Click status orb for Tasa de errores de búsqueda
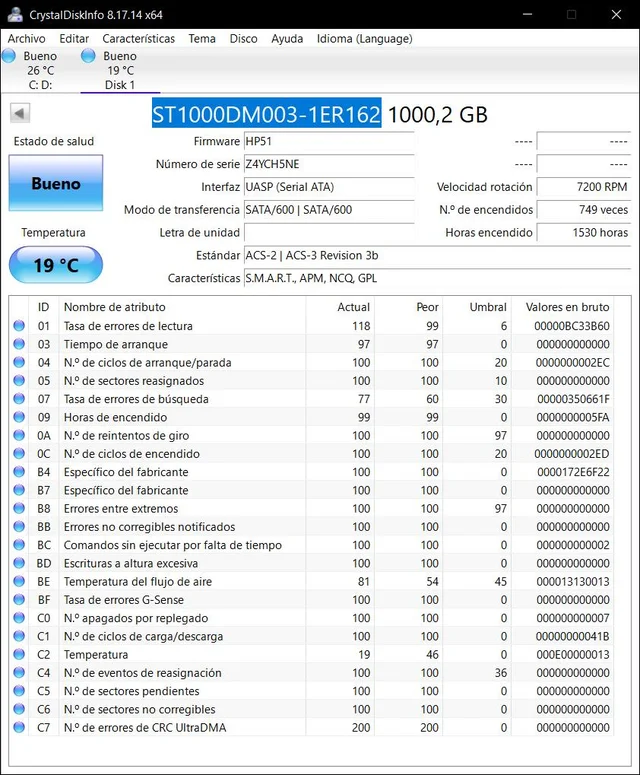The image size is (640, 775). coord(19,399)
